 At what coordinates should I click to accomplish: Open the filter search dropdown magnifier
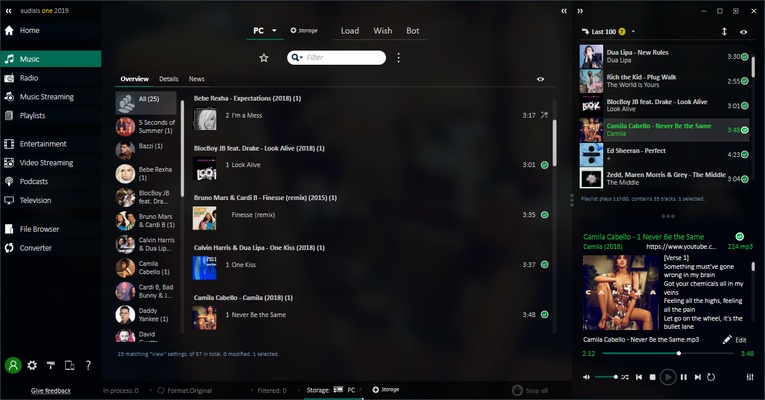[297, 58]
